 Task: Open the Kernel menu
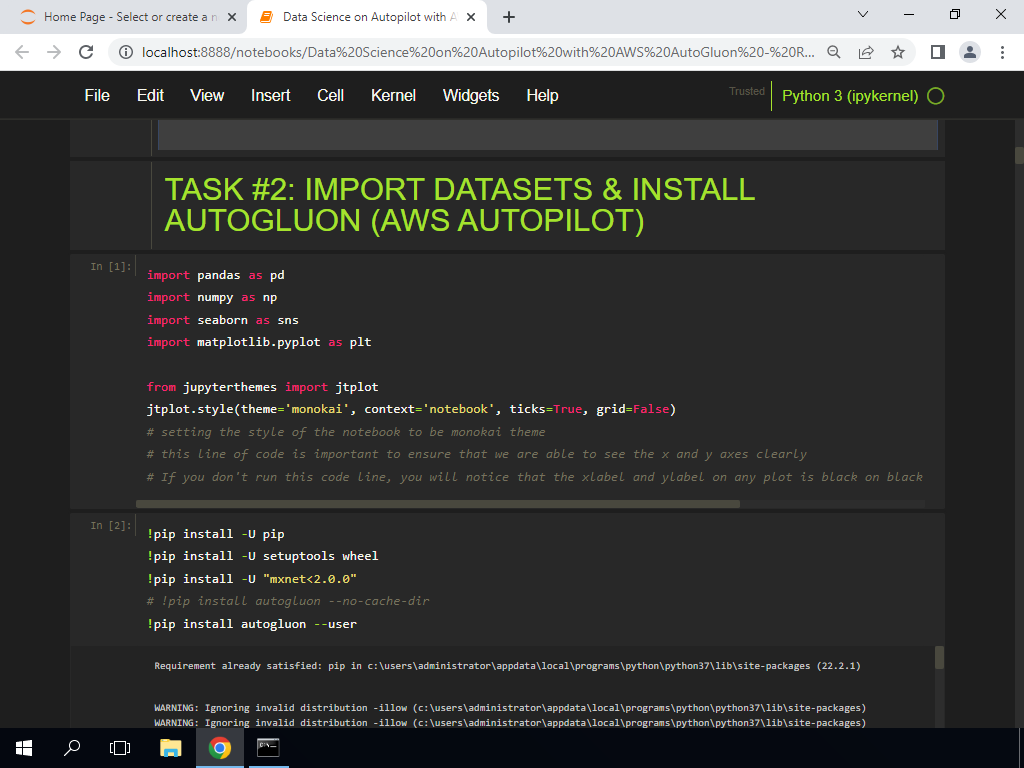pyautogui.click(x=393, y=95)
